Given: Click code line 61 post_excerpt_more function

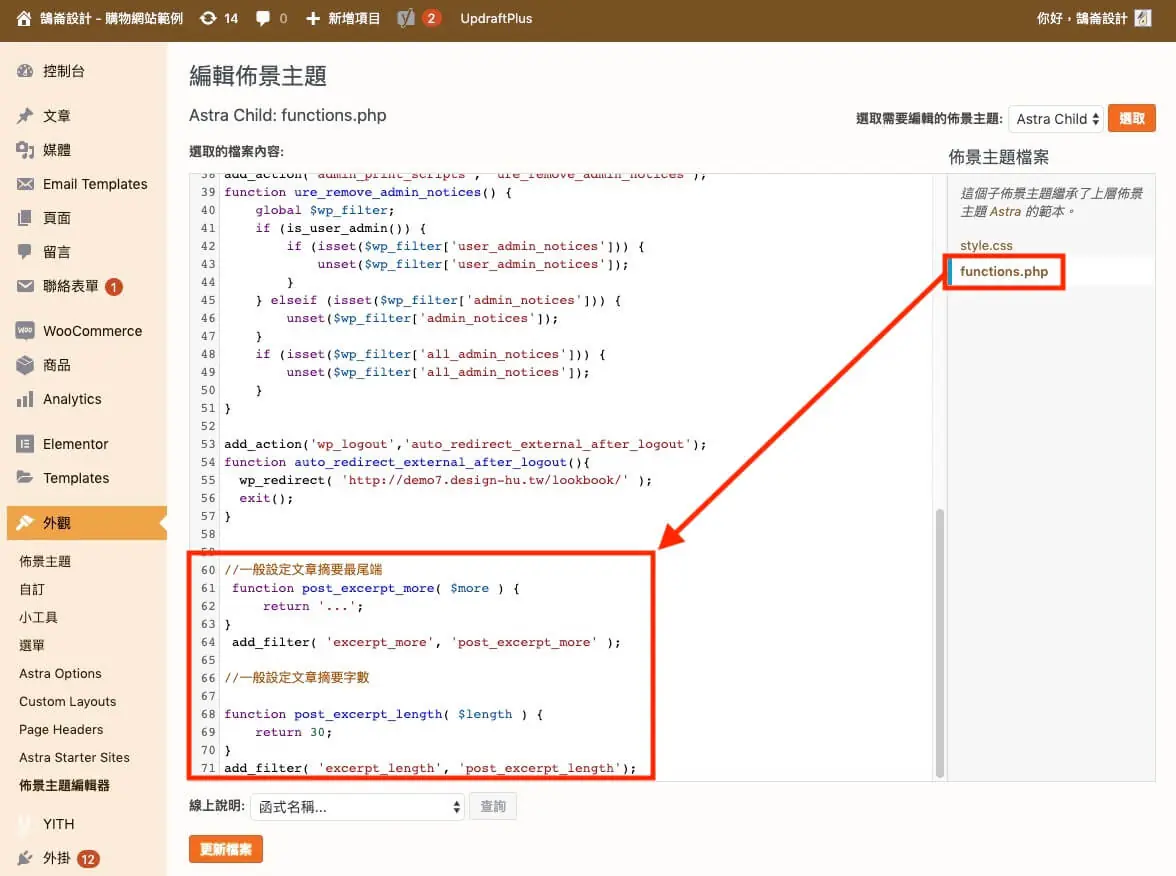Looking at the screenshot, I should click(375, 588).
